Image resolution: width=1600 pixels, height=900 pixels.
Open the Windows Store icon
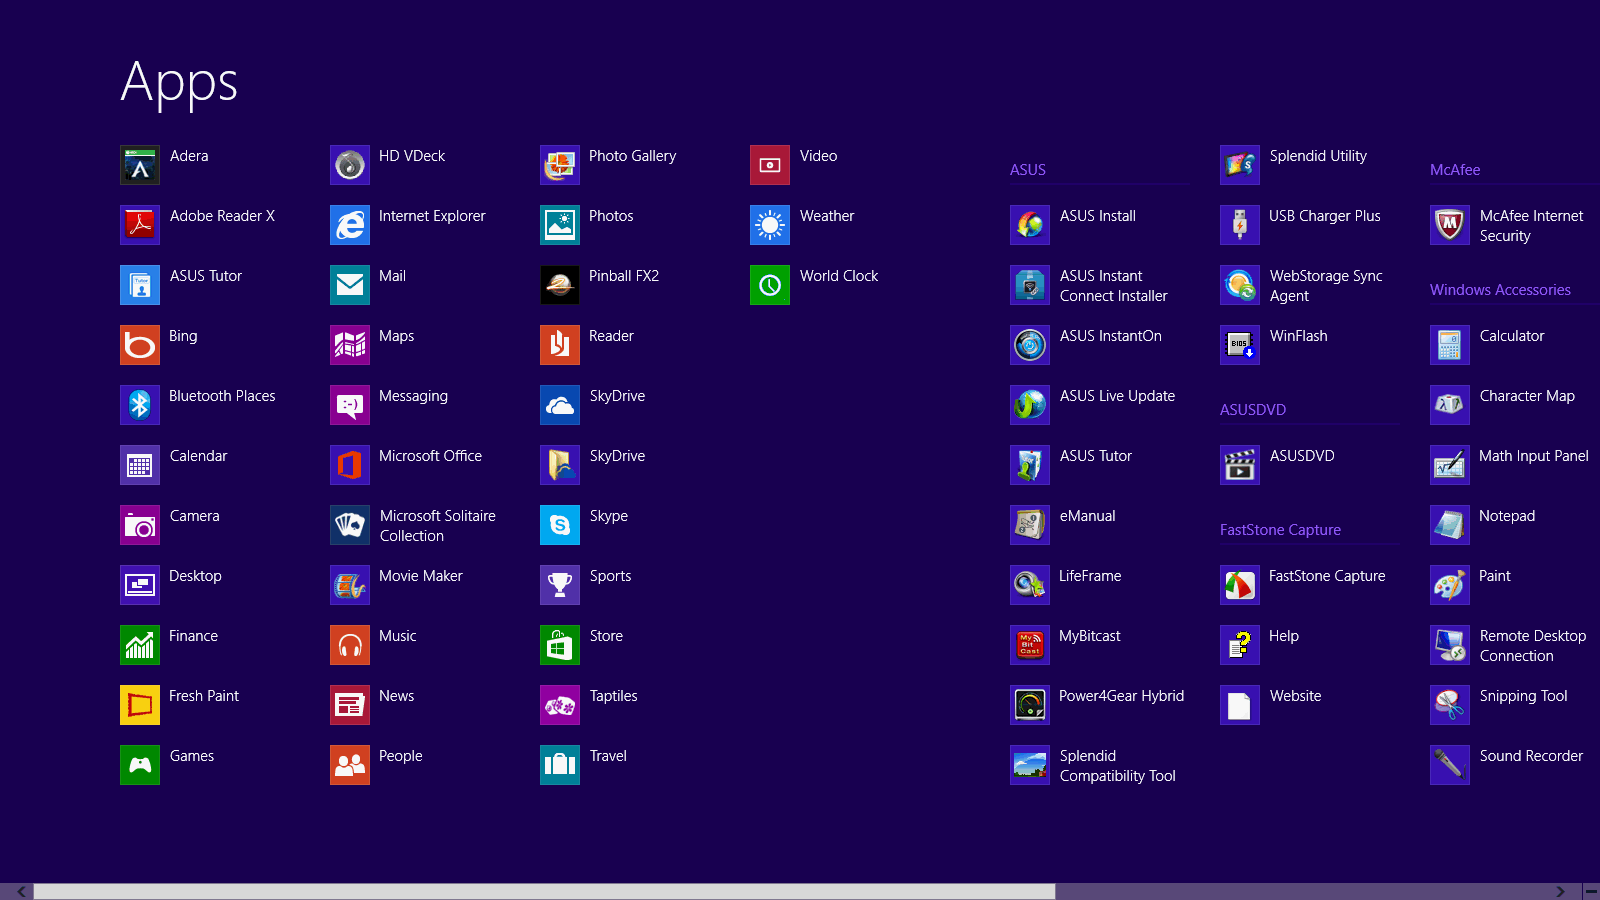[x=560, y=645]
